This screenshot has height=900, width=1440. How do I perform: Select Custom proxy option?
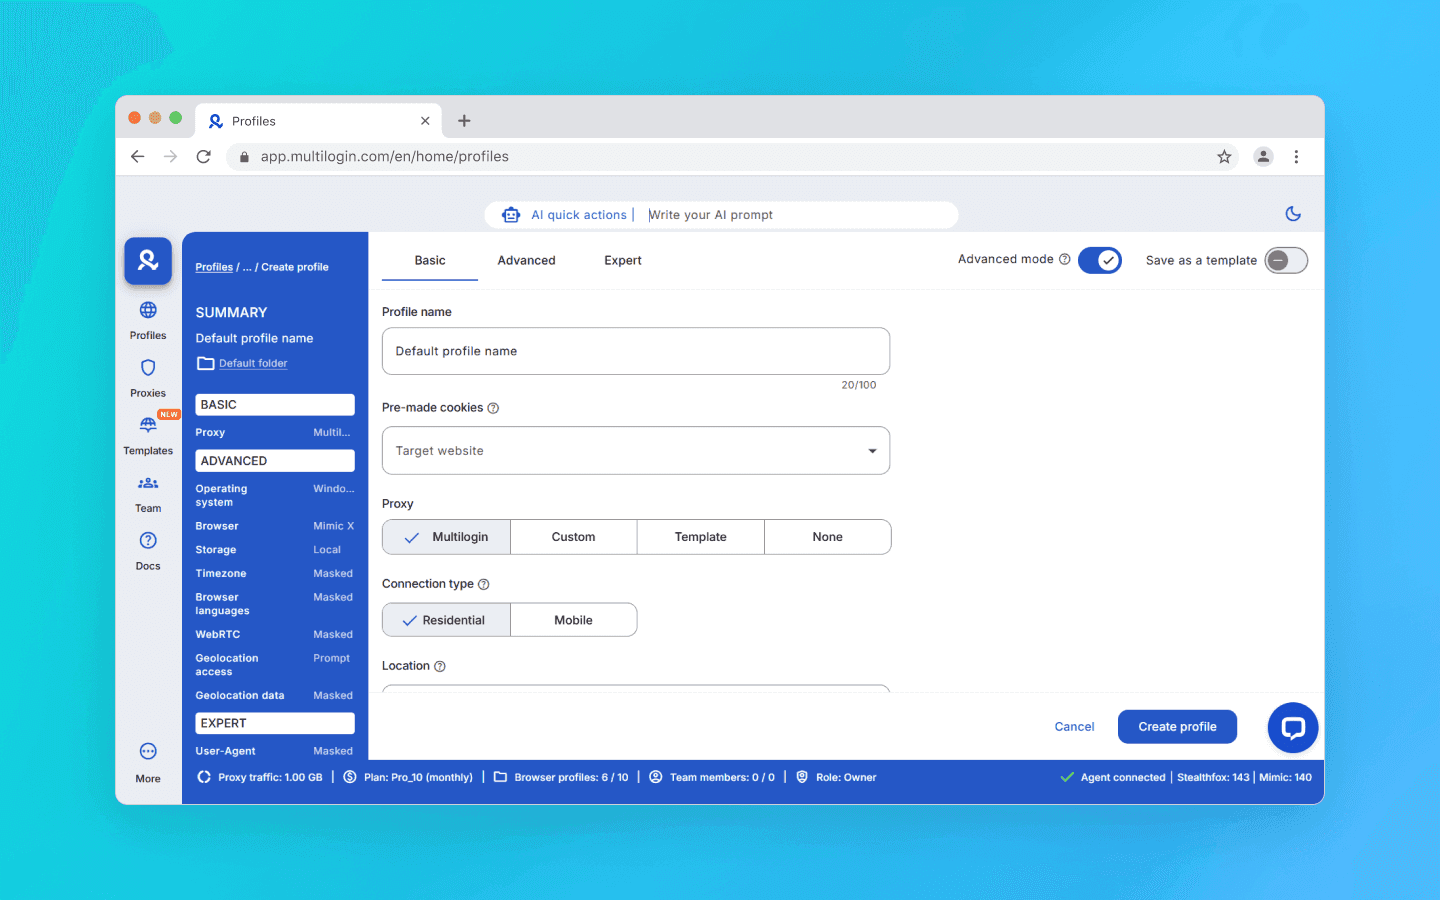click(x=574, y=537)
